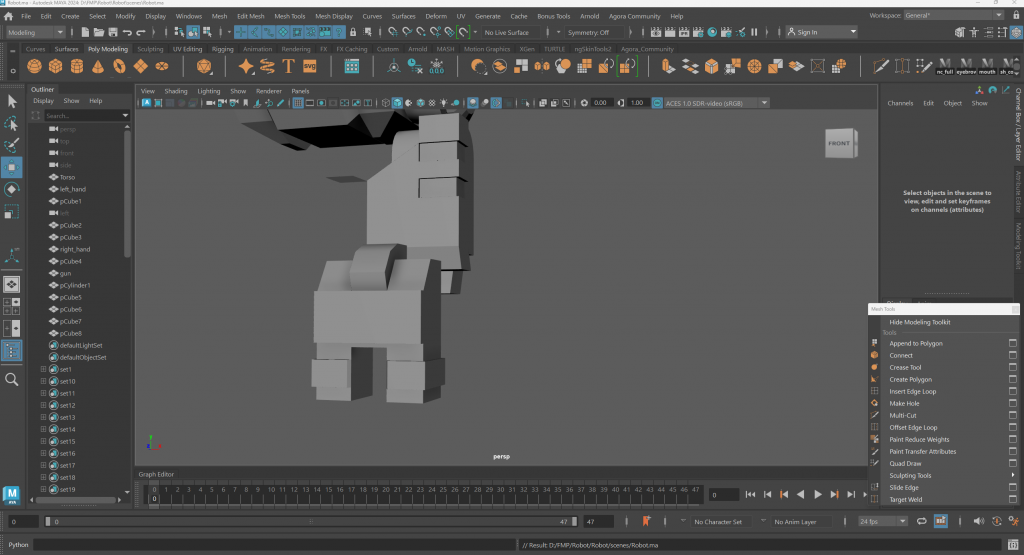Click the FRONT face of the view cube

839,143
